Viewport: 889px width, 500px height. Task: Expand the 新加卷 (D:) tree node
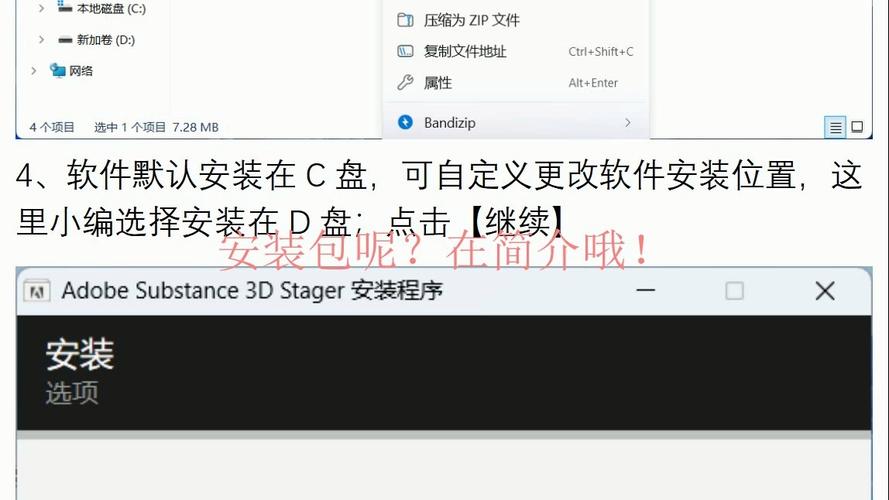click(x=41, y=40)
